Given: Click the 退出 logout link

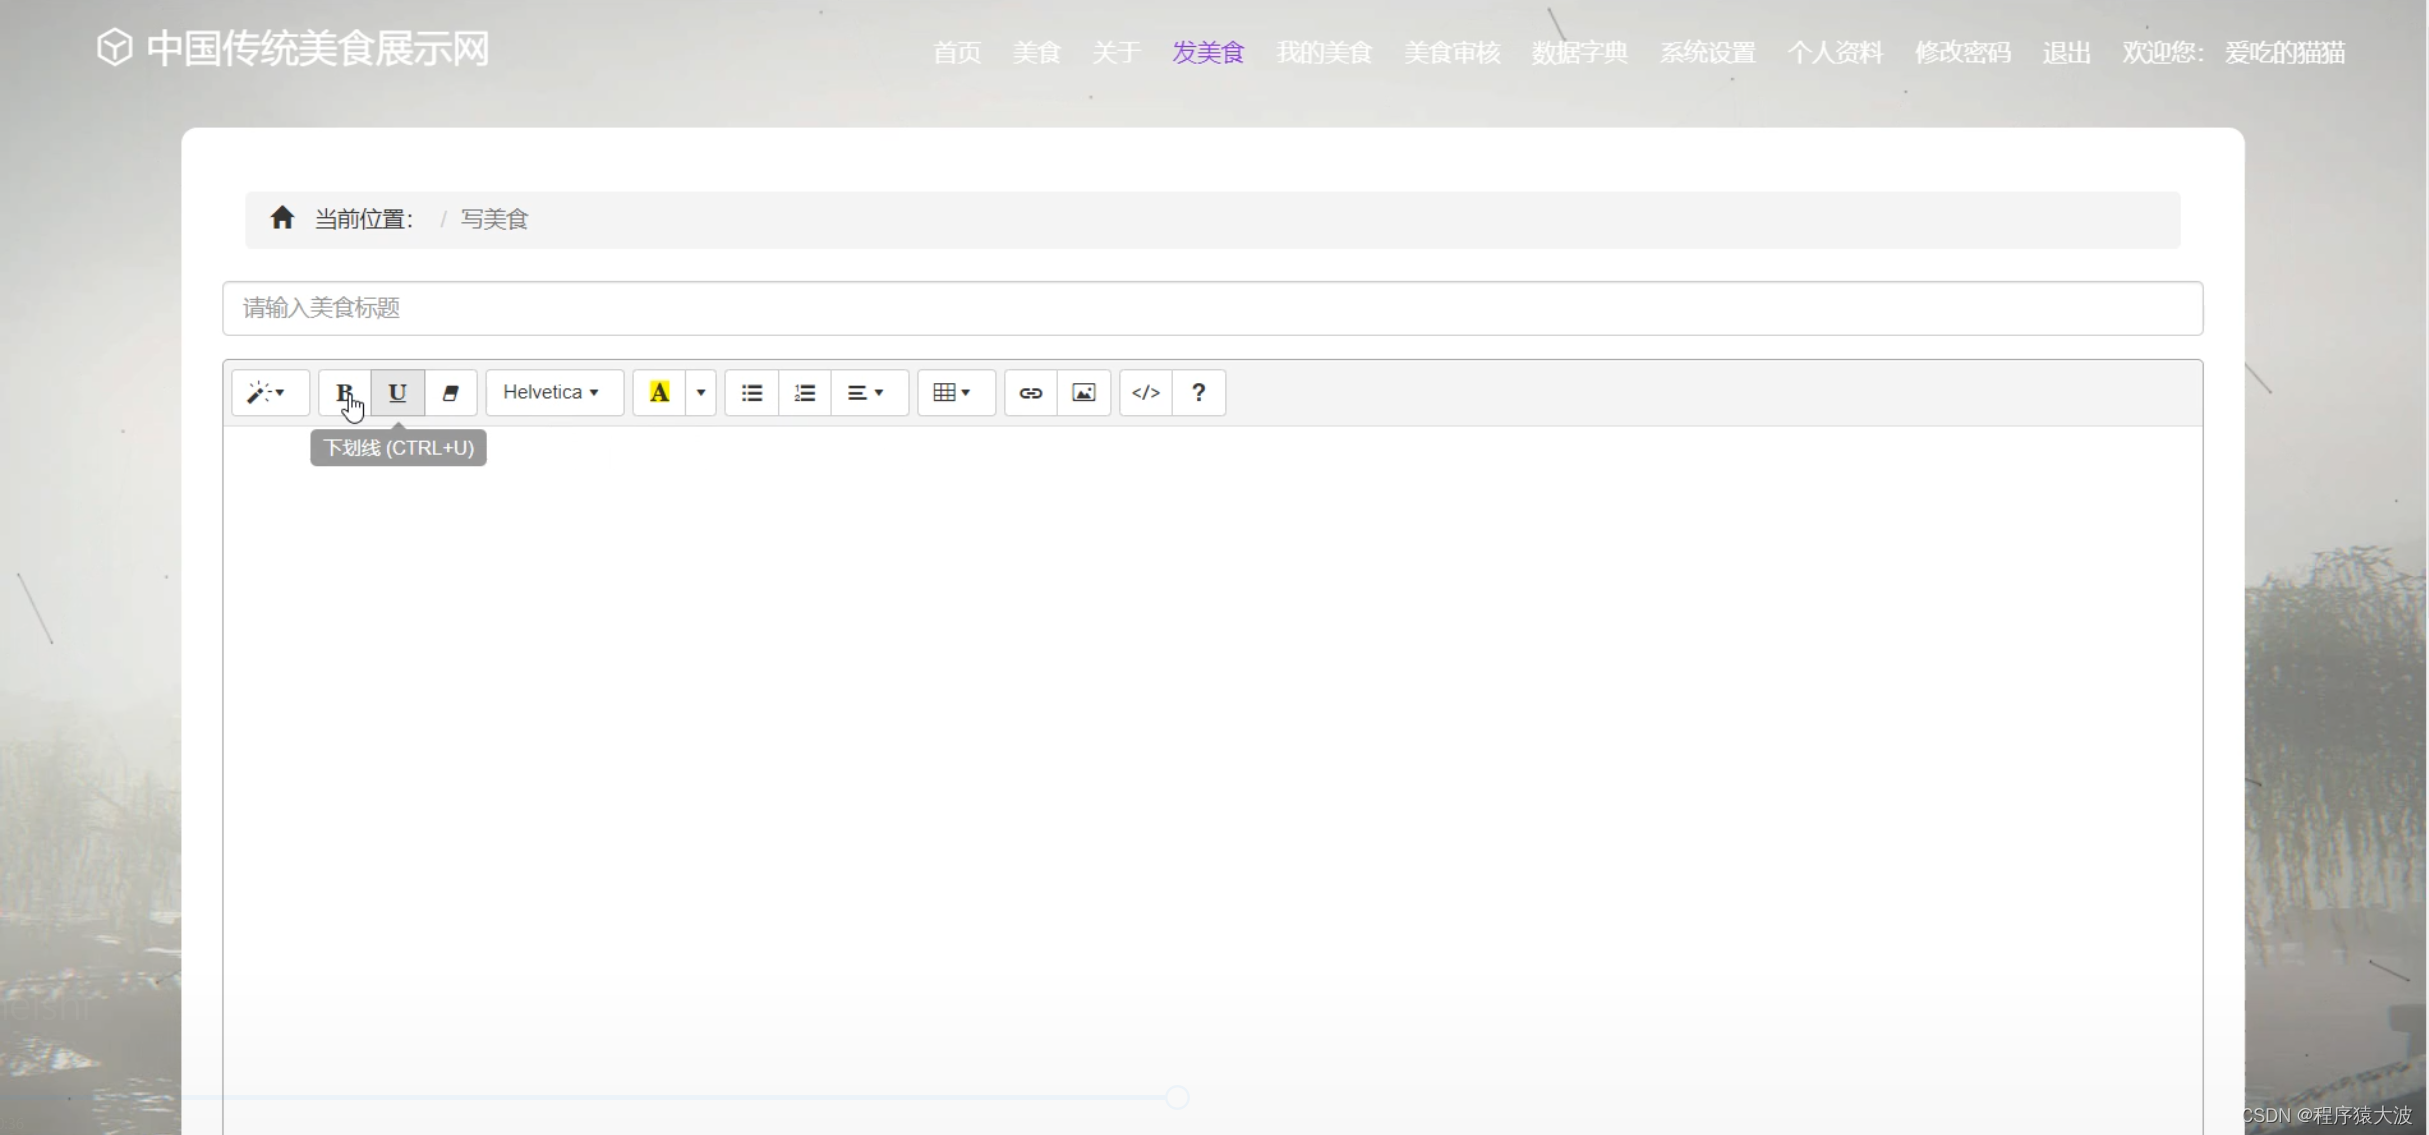Looking at the screenshot, I should pyautogui.click(x=2065, y=52).
